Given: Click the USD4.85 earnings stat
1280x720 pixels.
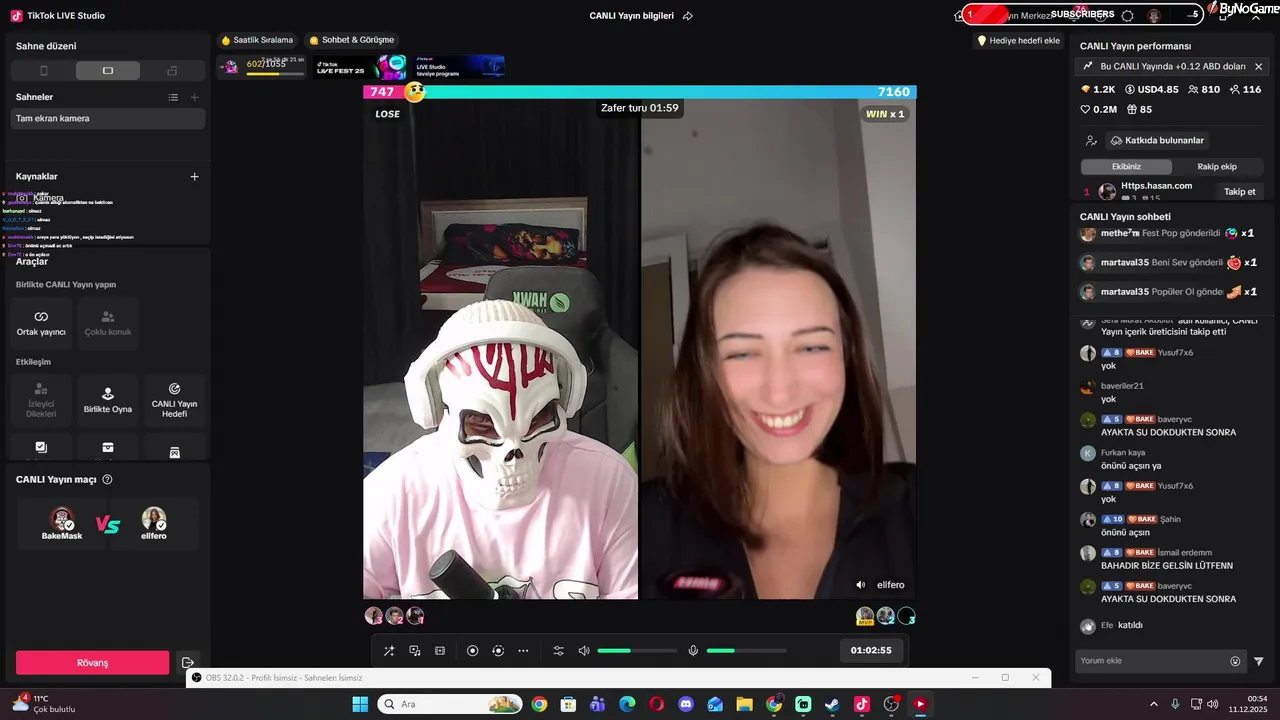Looking at the screenshot, I should [x=1151, y=90].
